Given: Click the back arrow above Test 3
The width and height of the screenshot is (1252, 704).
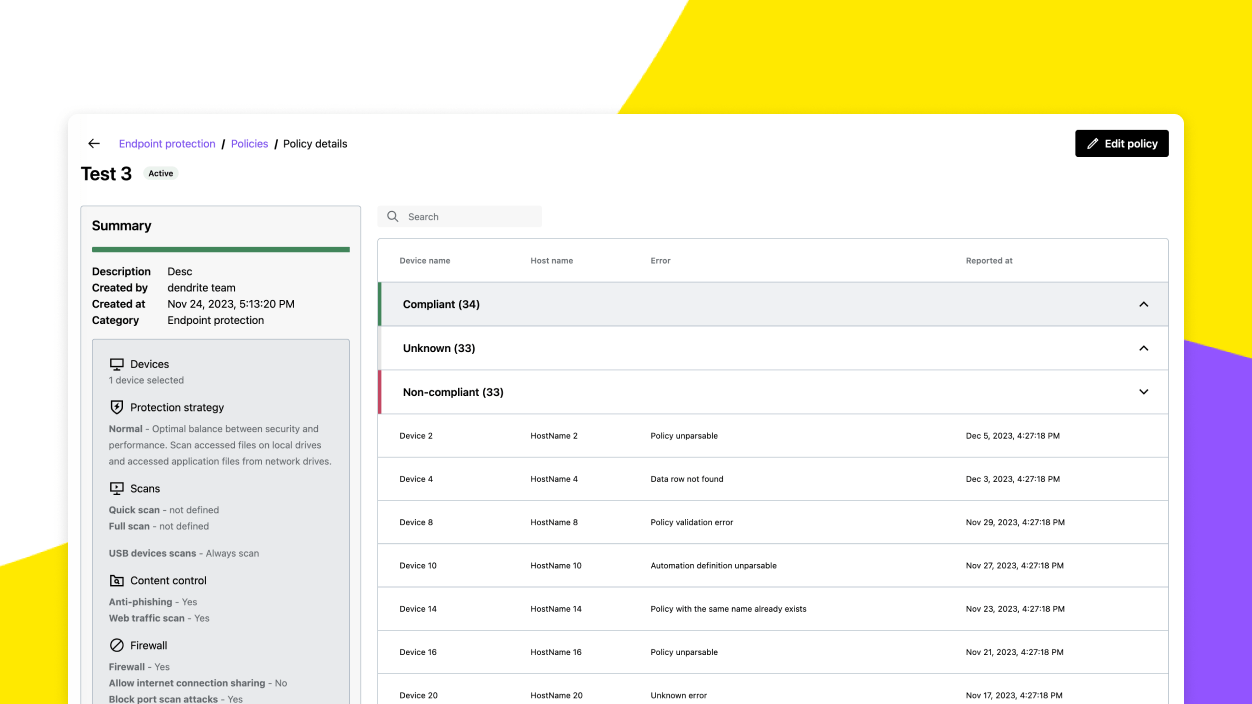Looking at the screenshot, I should click(x=93, y=143).
